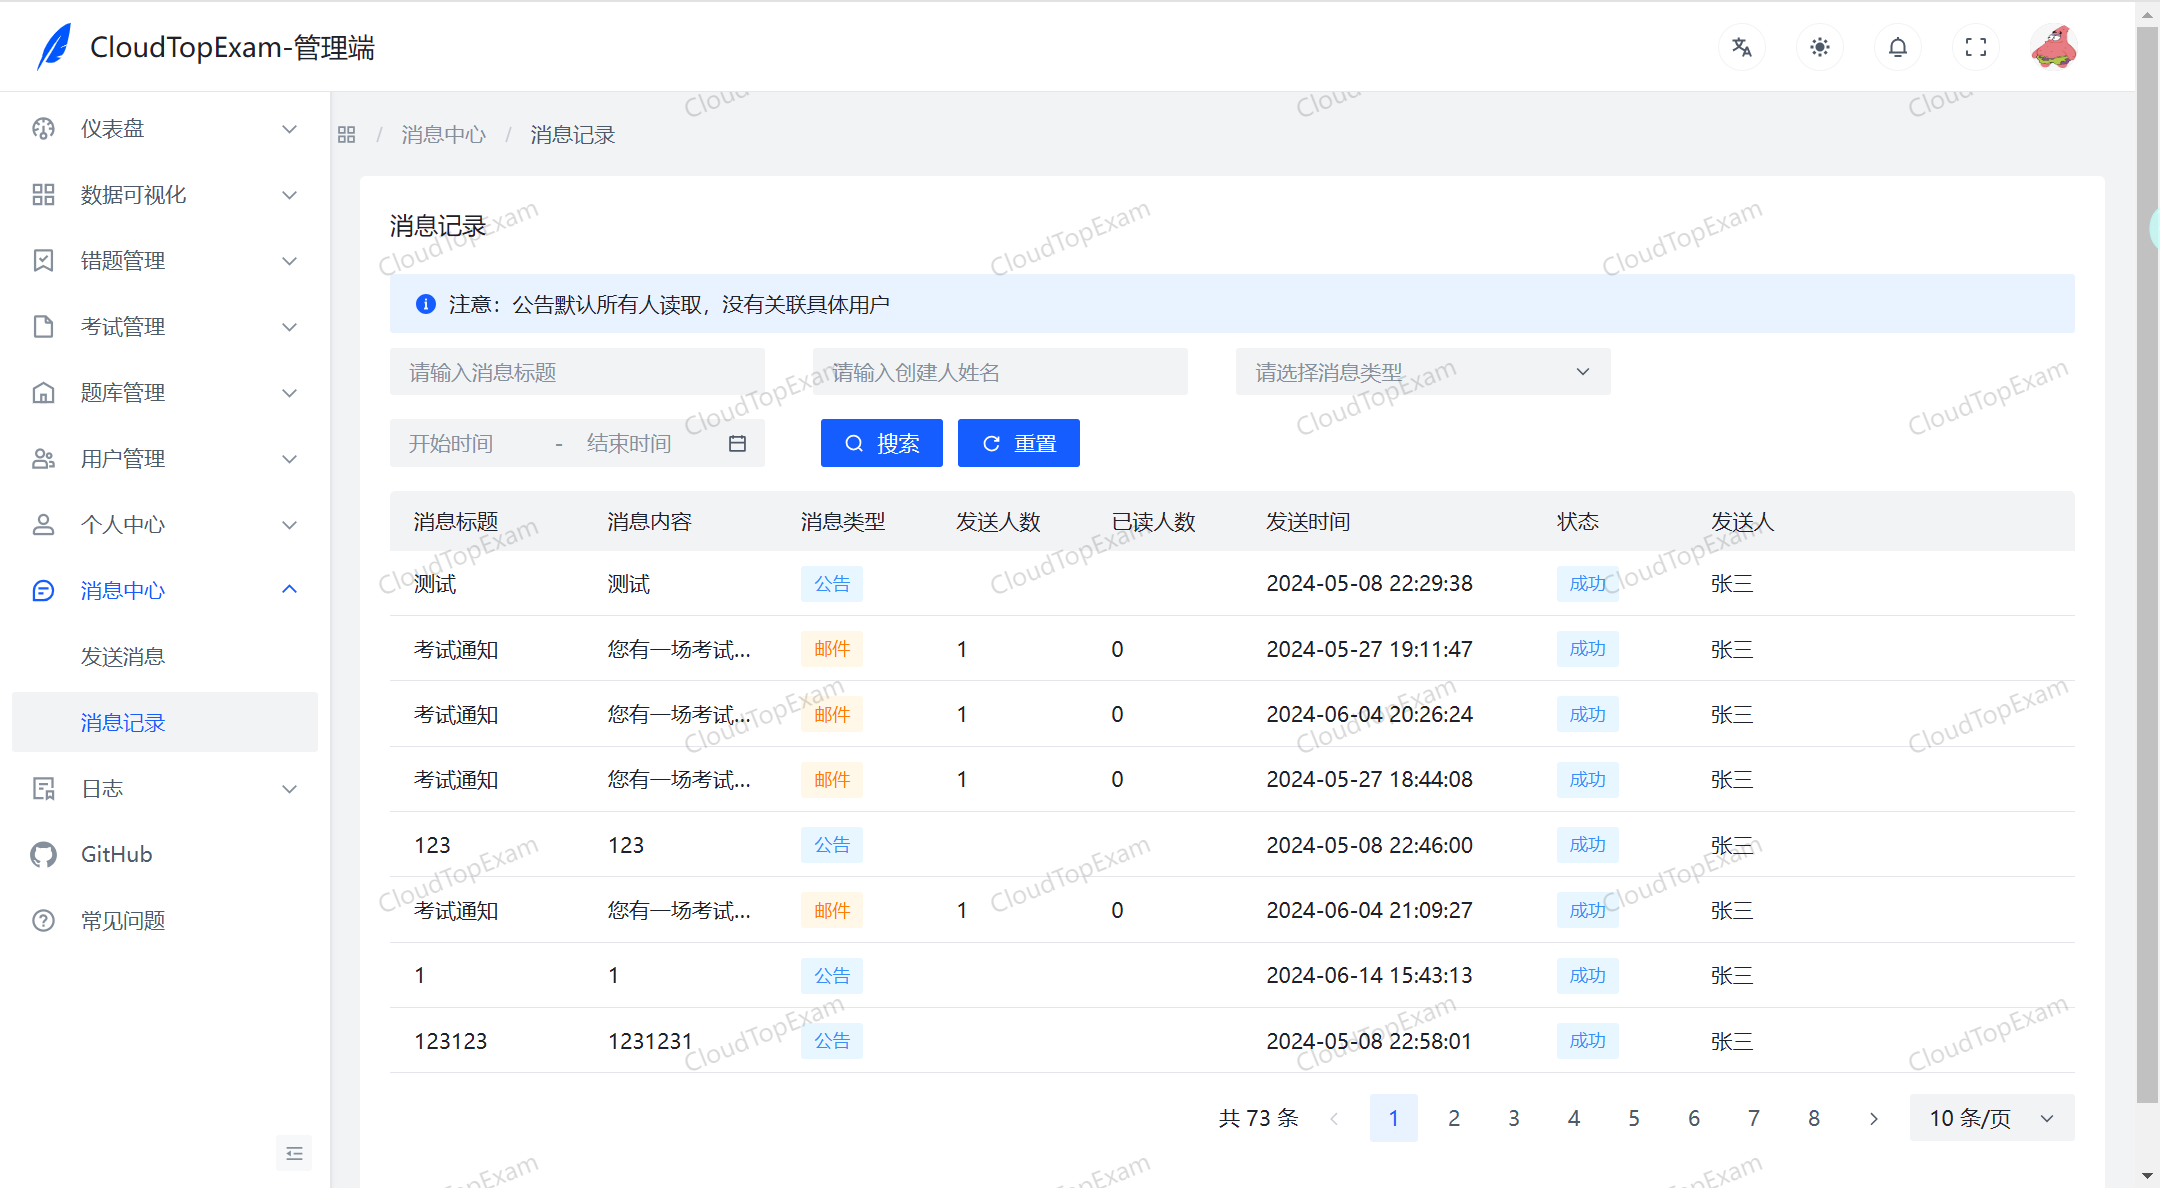Enter fullscreen via the expand icon
Screen dimensions: 2160x1188
1975,47
